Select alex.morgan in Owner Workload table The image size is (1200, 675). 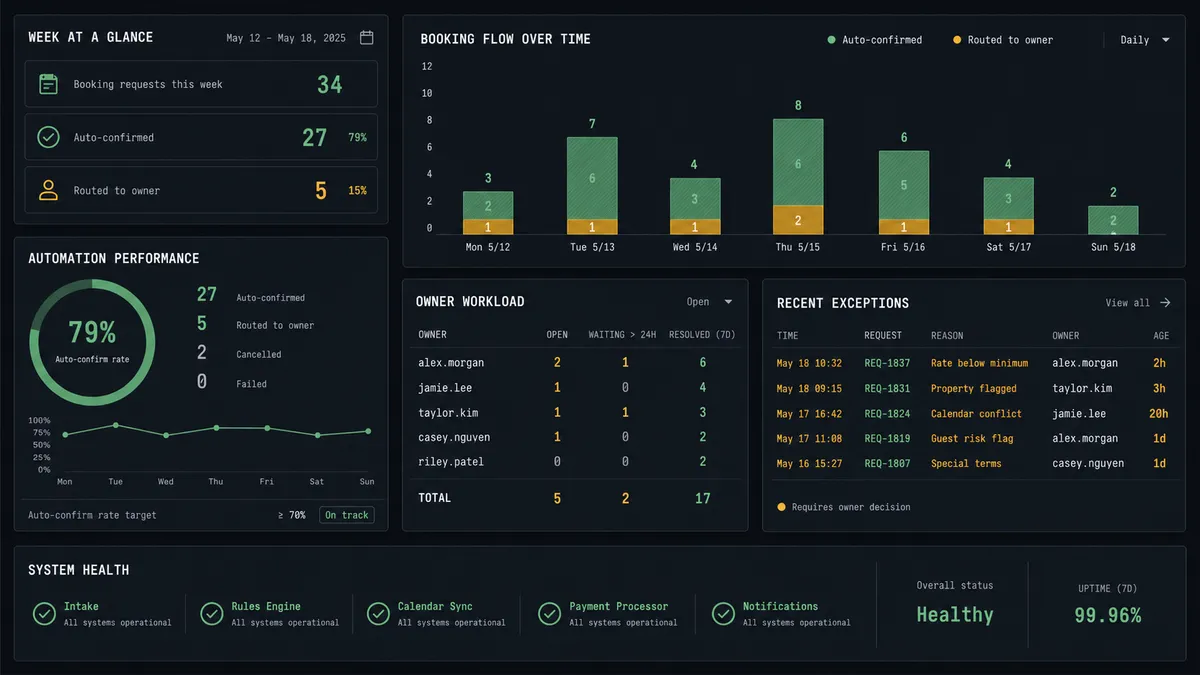point(449,363)
